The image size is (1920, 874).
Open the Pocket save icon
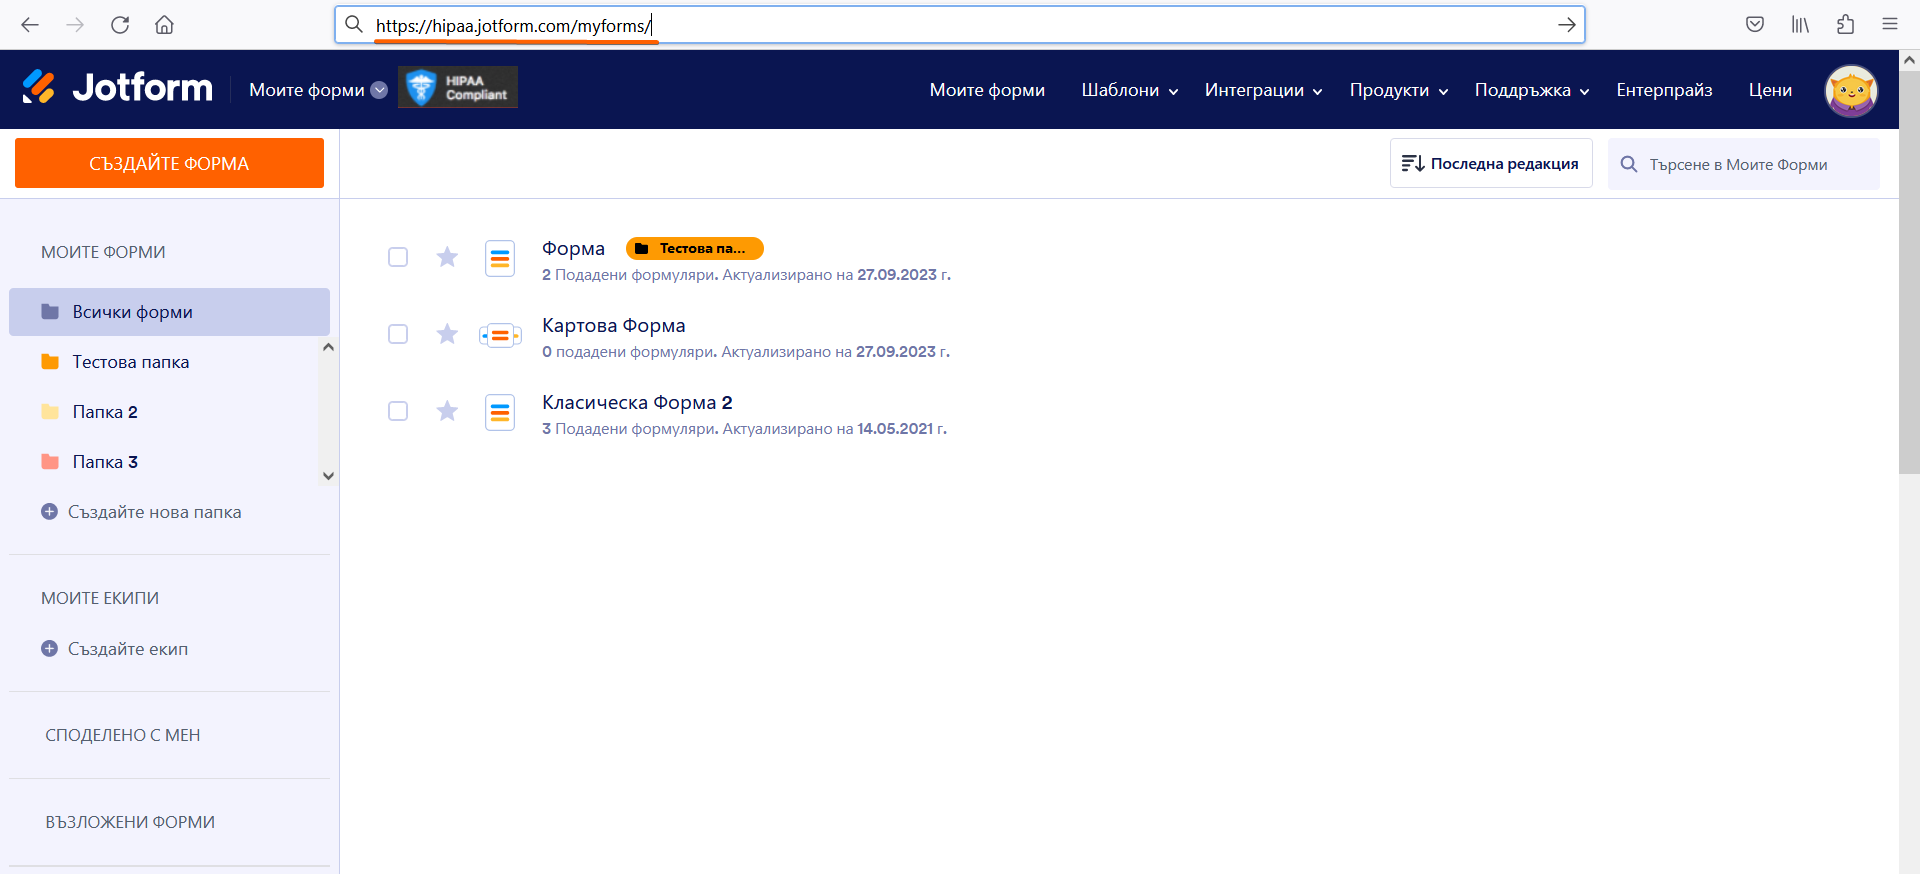click(1755, 25)
